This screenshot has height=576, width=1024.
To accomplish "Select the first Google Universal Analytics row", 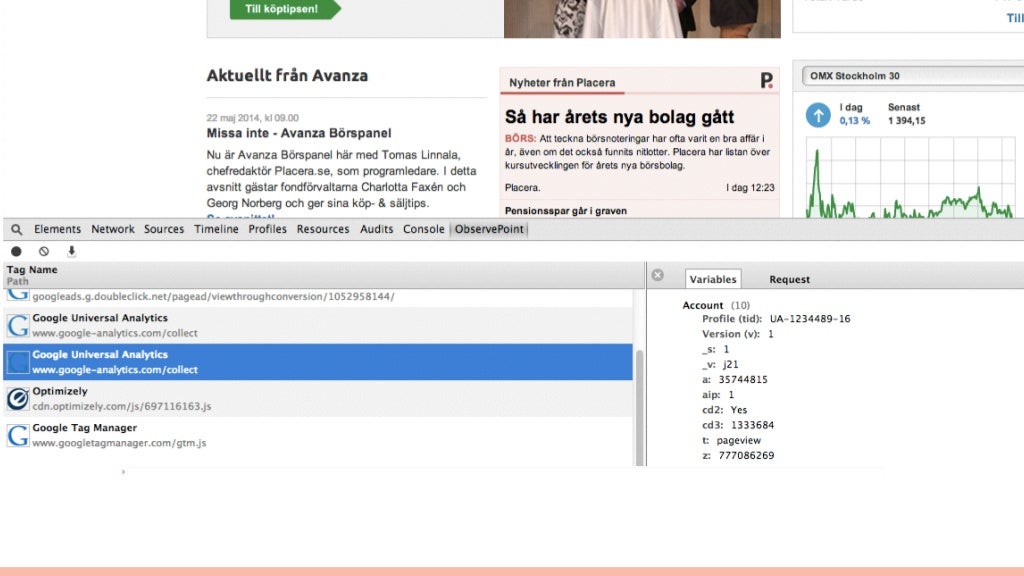I will 318,325.
